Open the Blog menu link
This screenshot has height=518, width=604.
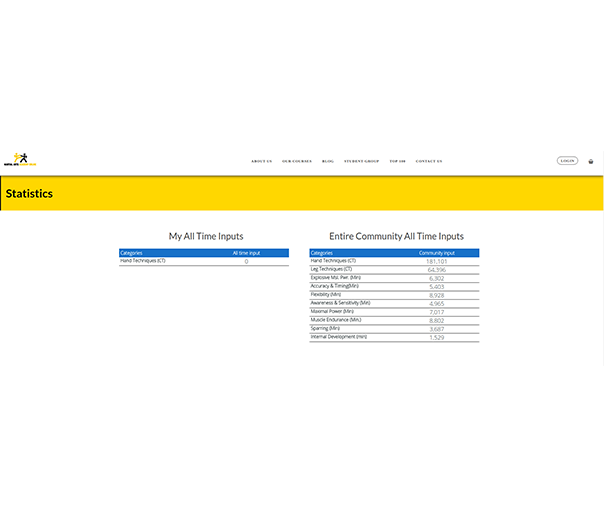pos(328,161)
